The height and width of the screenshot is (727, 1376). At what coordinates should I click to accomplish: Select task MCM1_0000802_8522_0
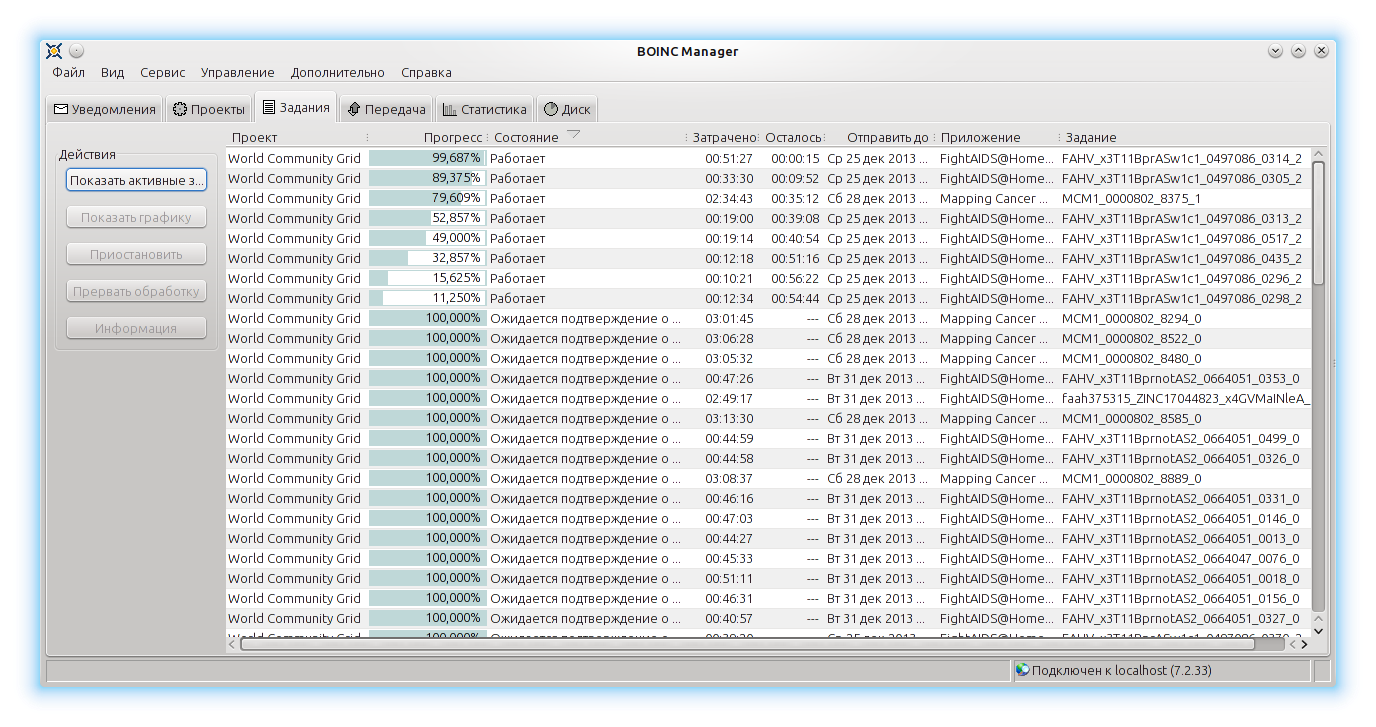coord(1131,338)
